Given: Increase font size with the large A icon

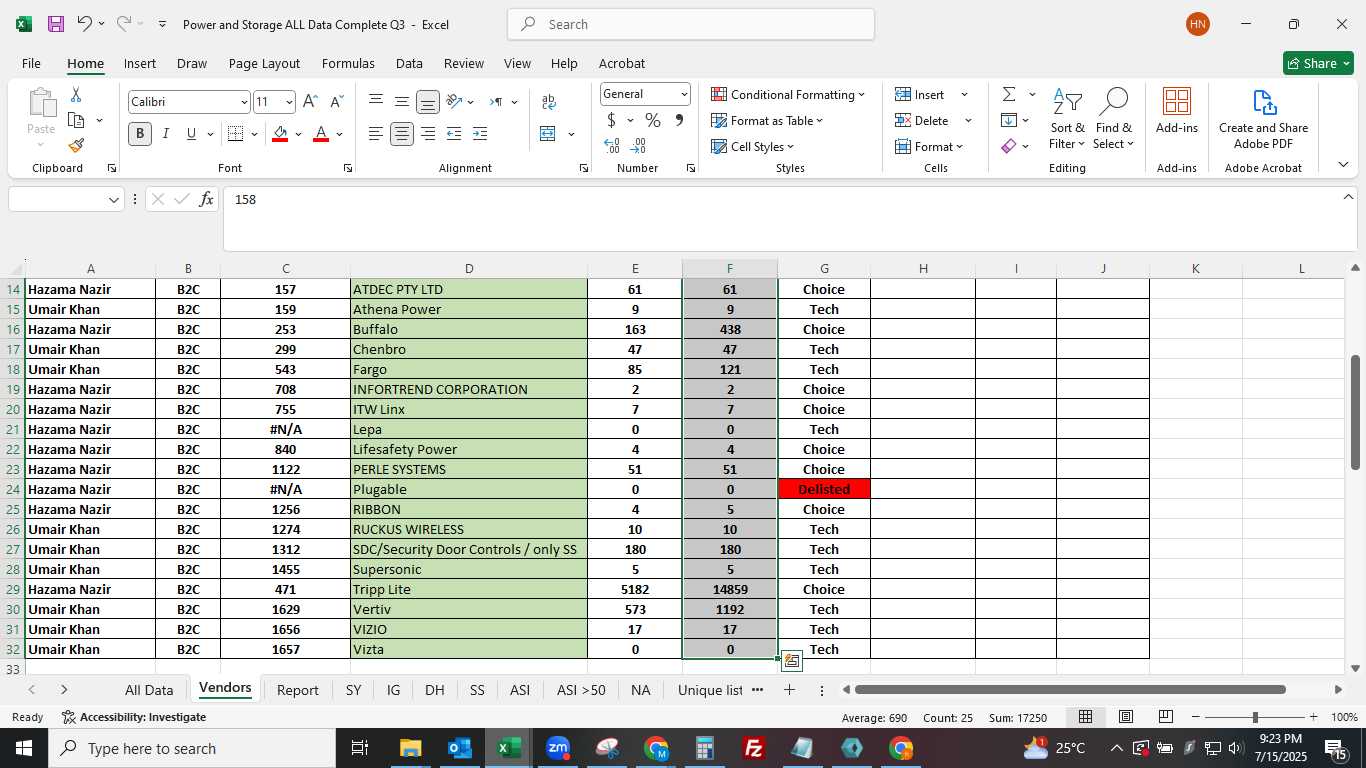Looking at the screenshot, I should click(x=310, y=101).
